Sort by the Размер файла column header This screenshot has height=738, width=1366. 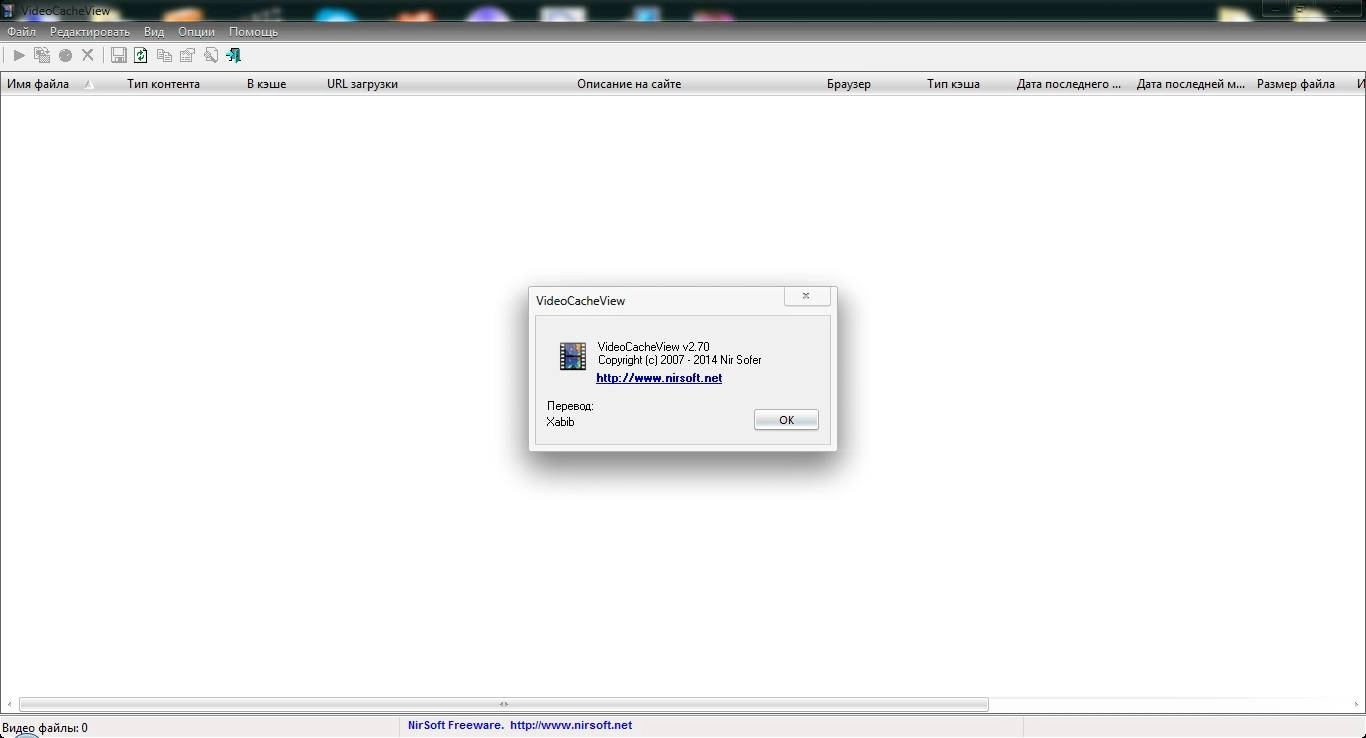point(1300,84)
